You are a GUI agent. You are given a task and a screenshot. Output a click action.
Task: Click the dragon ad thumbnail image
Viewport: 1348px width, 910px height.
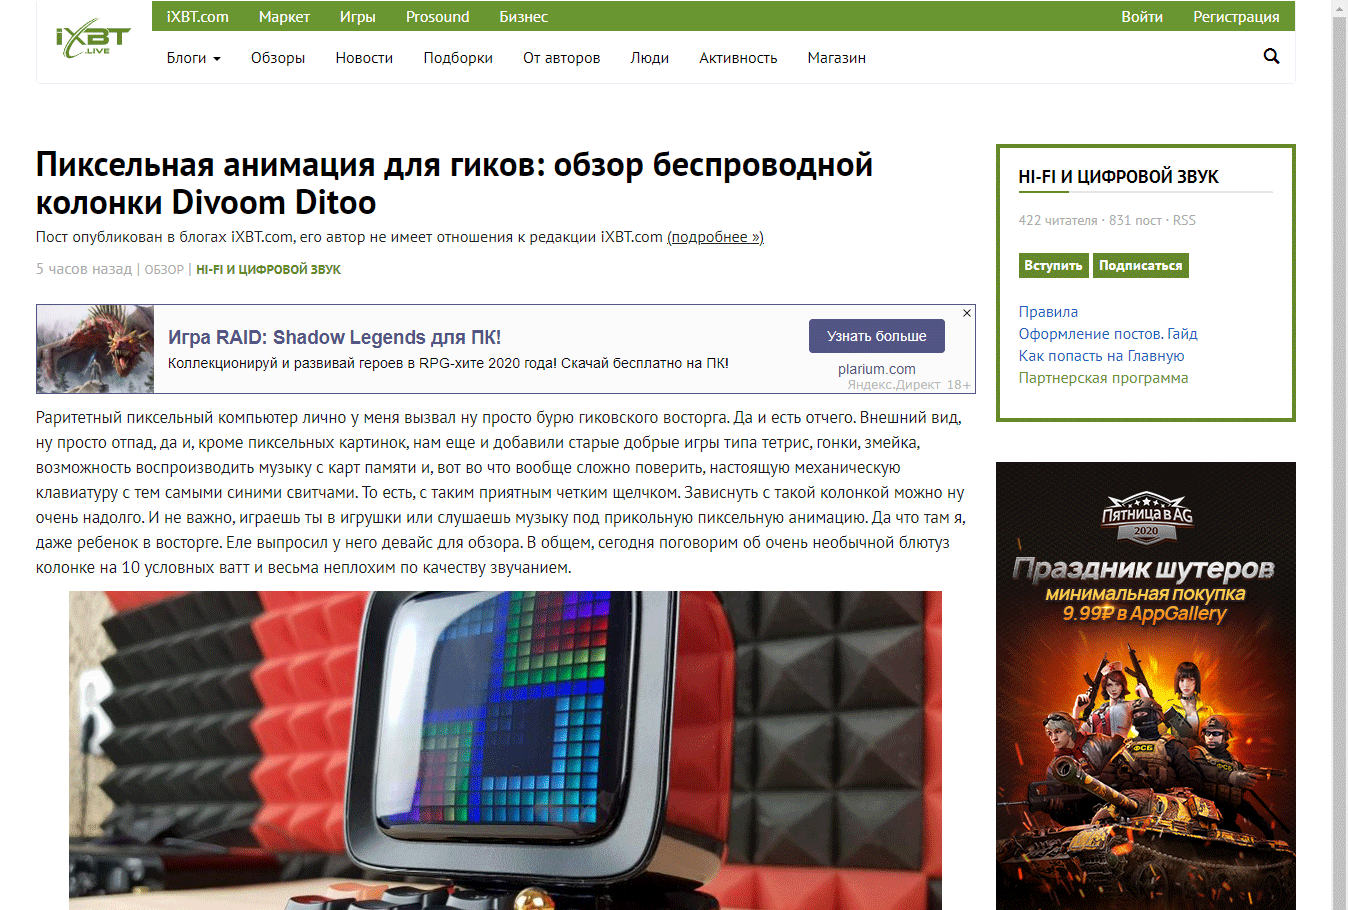(95, 349)
